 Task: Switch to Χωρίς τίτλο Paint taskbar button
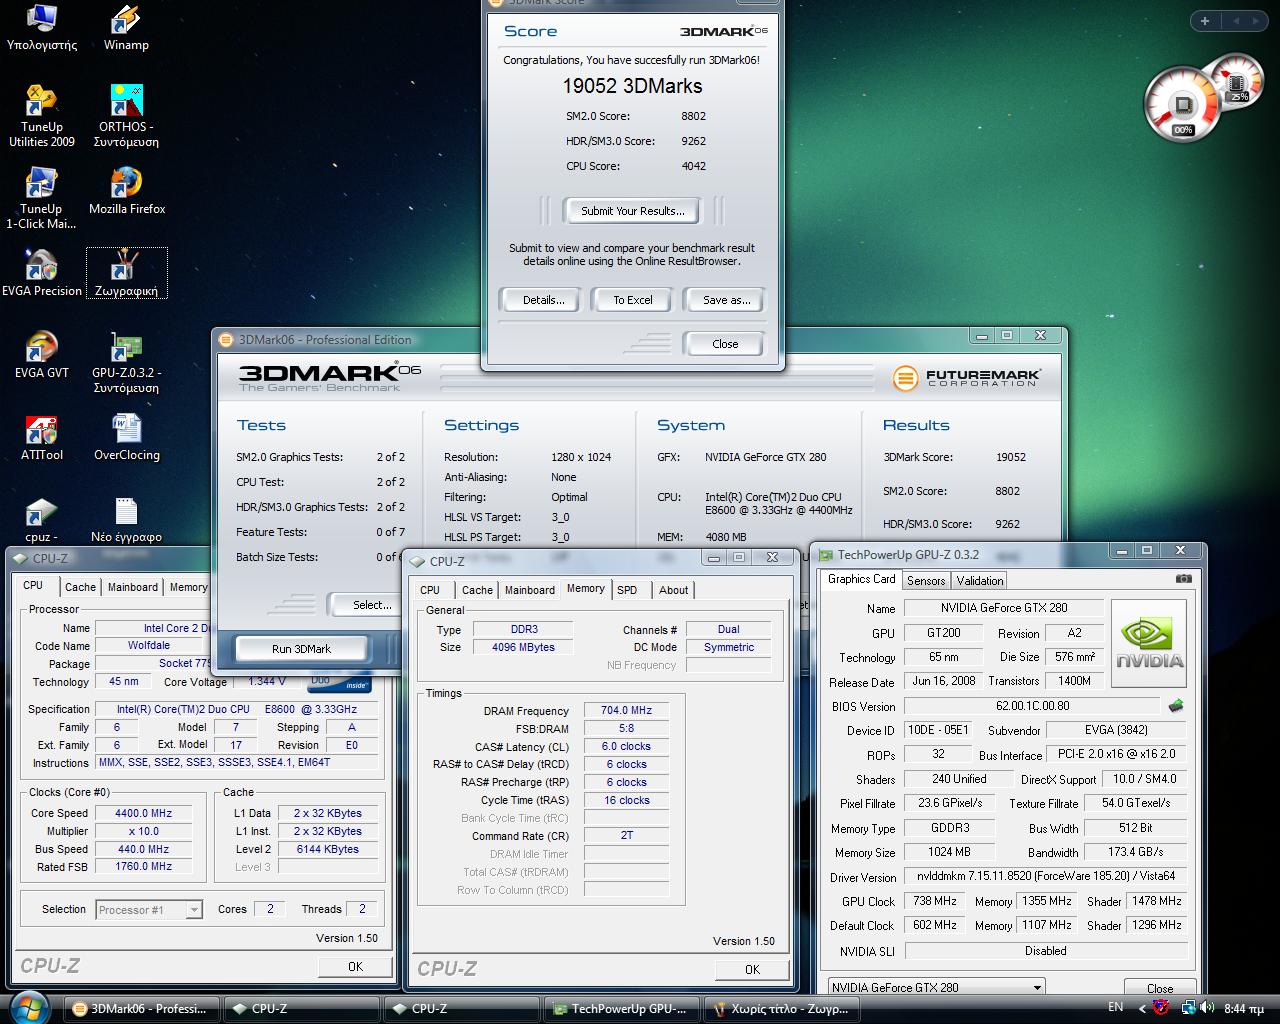[x=781, y=1008]
